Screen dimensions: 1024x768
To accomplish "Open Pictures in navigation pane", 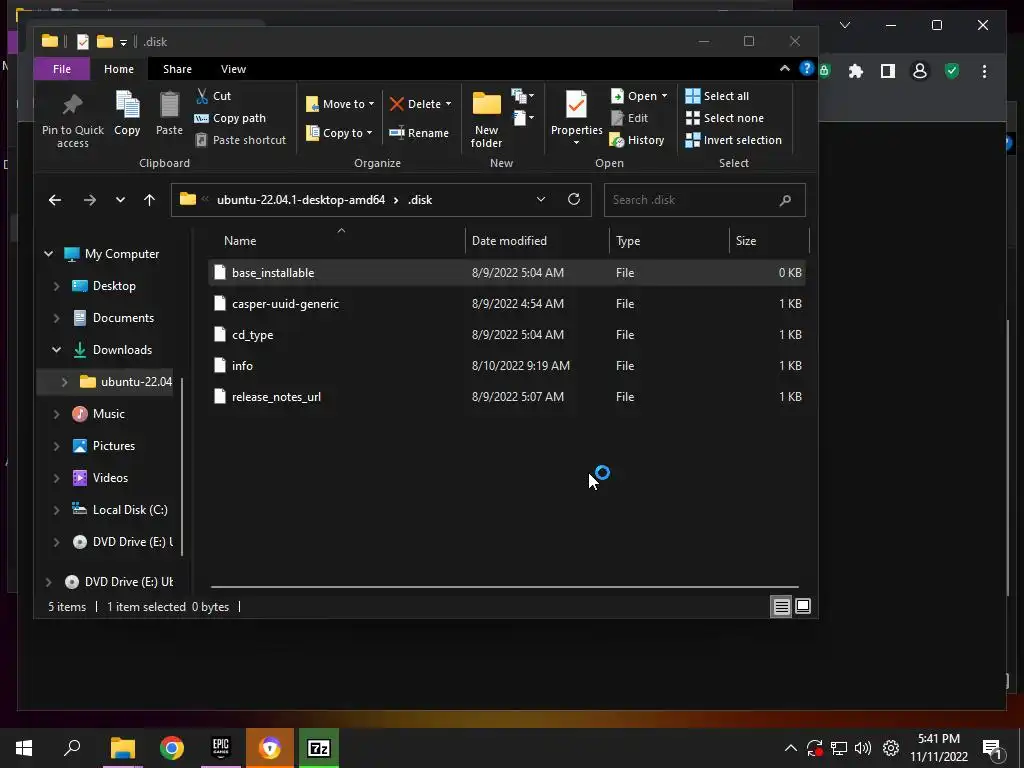I will [x=104, y=445].
